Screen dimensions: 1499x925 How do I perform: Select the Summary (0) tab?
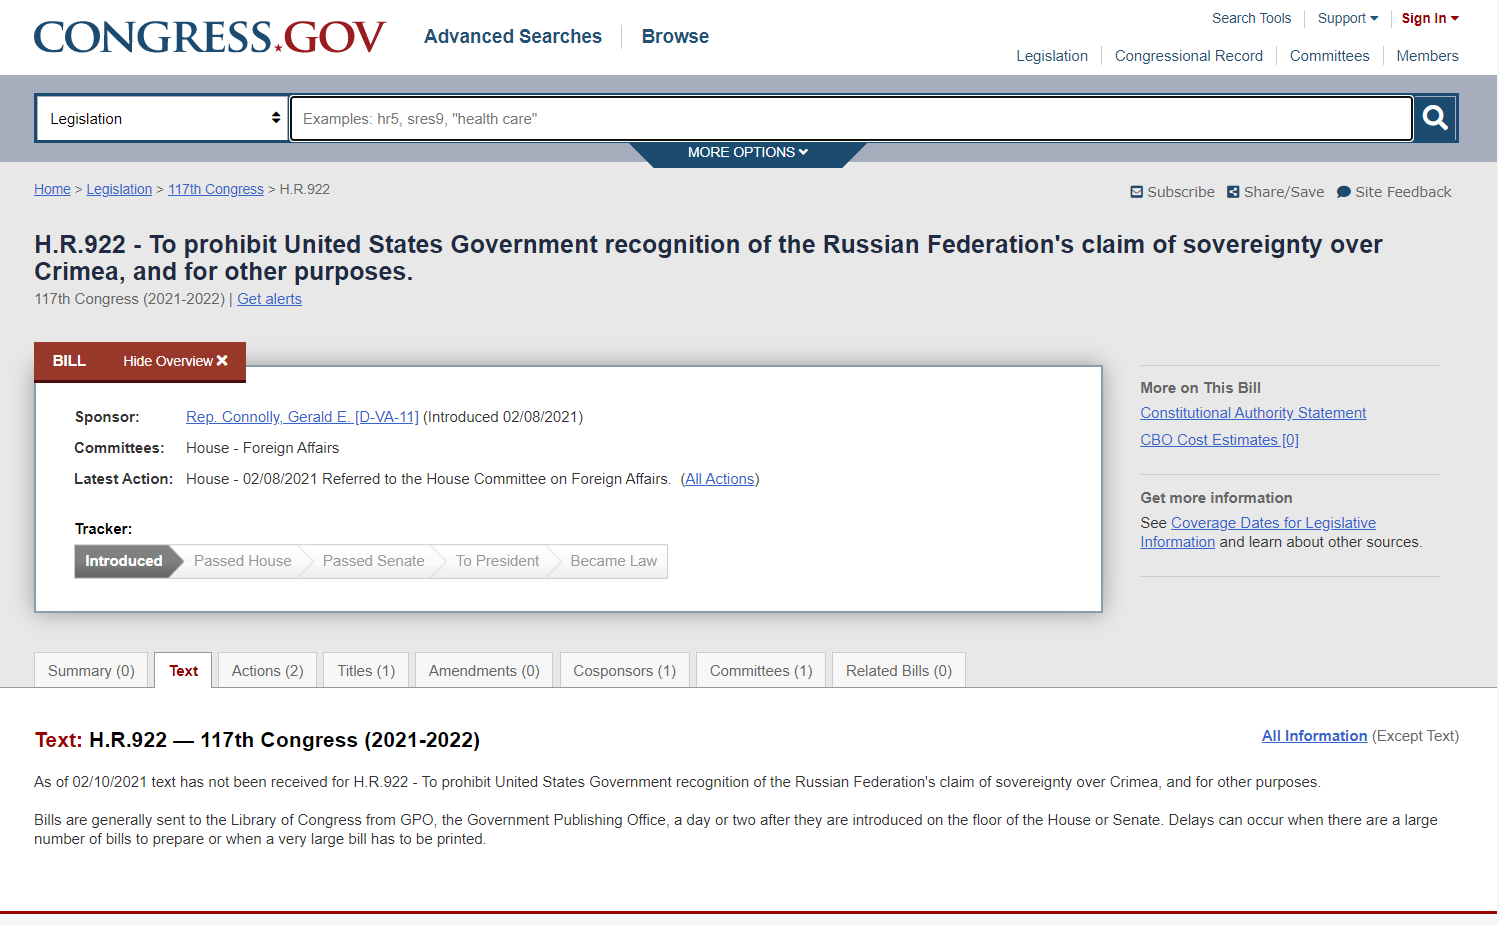click(91, 671)
